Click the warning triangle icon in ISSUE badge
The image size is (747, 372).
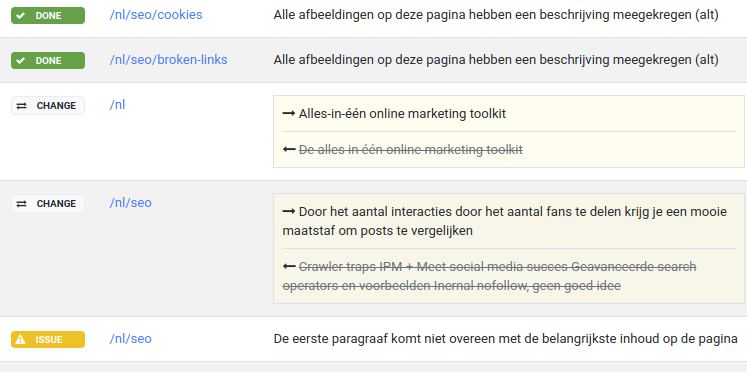coord(20,340)
